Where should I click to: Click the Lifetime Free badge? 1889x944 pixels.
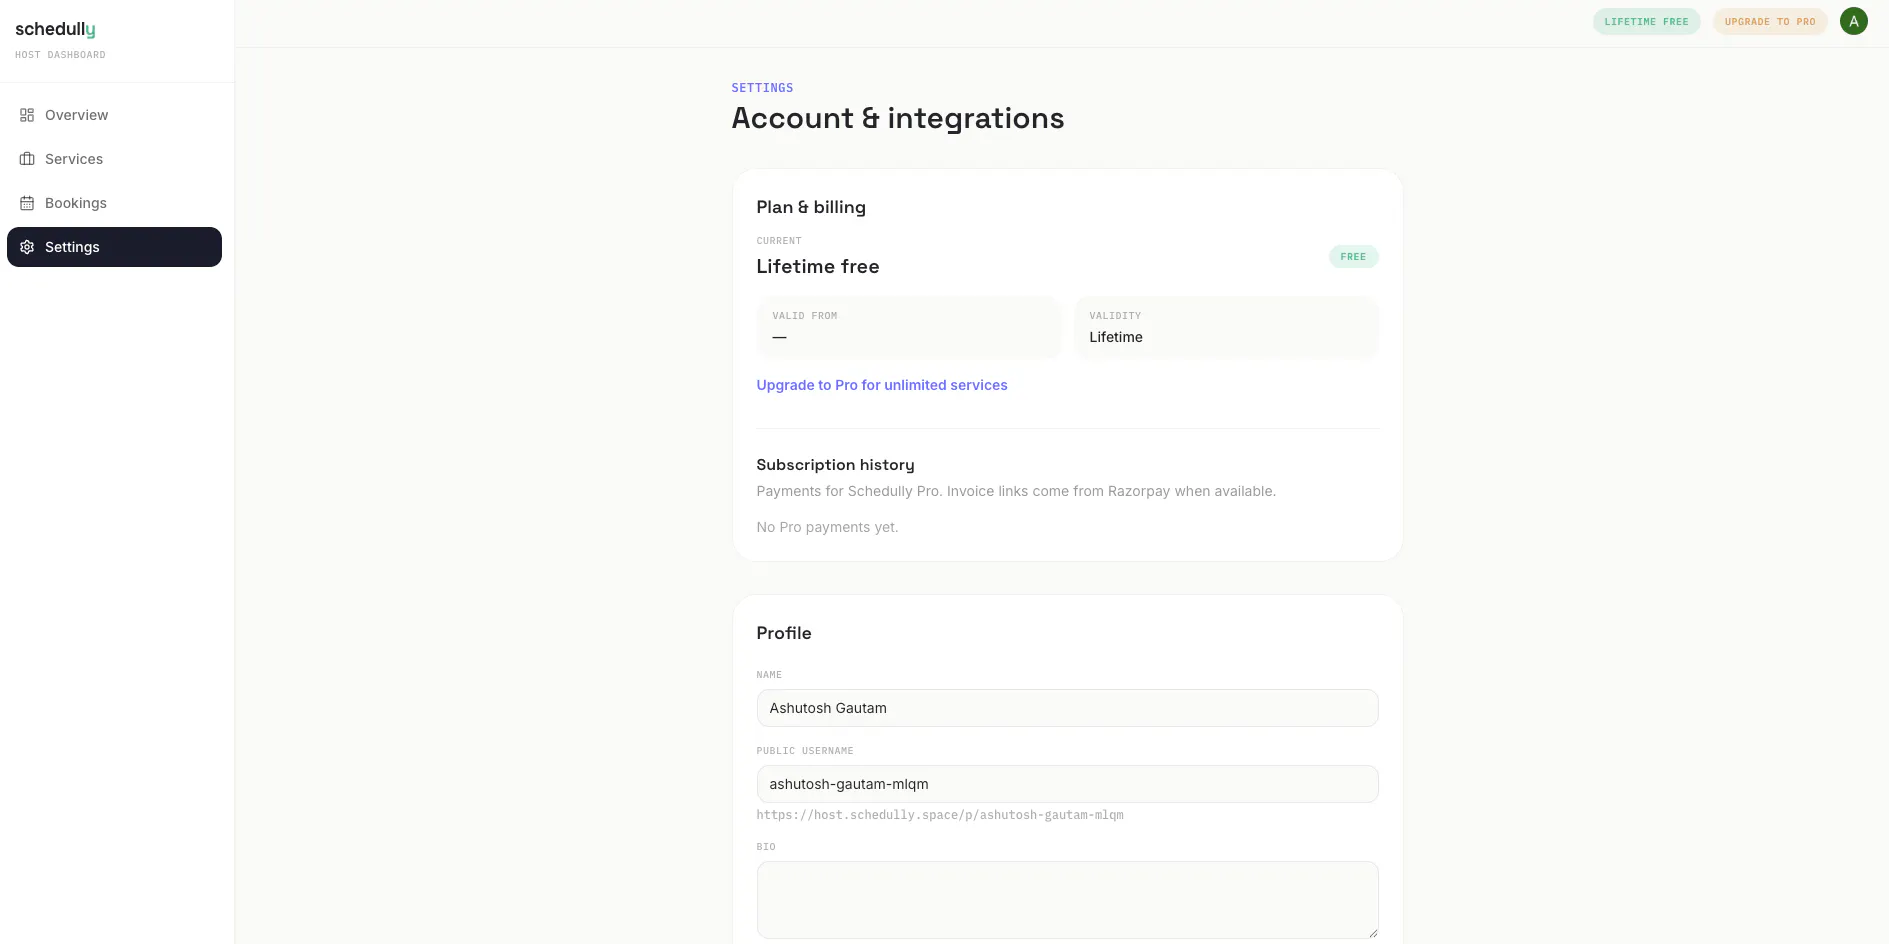point(1646,22)
